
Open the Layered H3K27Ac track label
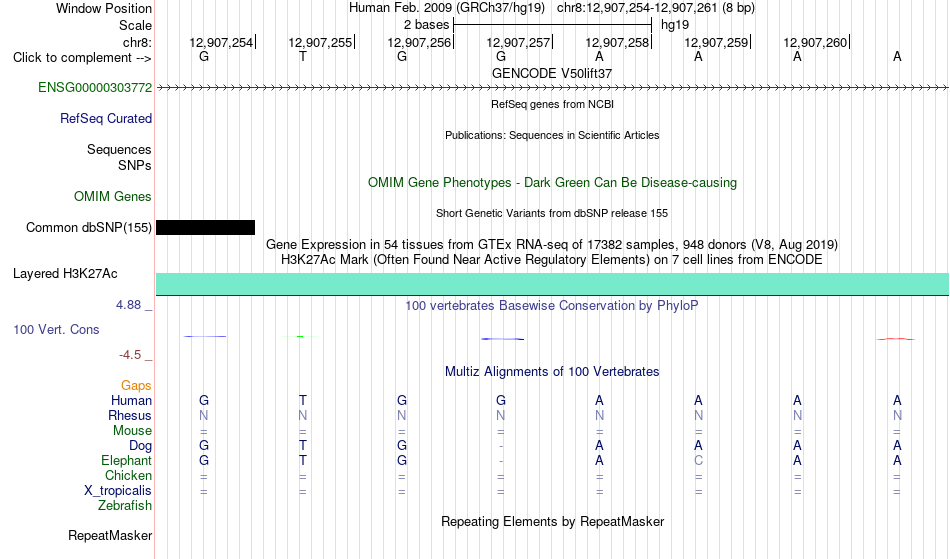point(65,274)
